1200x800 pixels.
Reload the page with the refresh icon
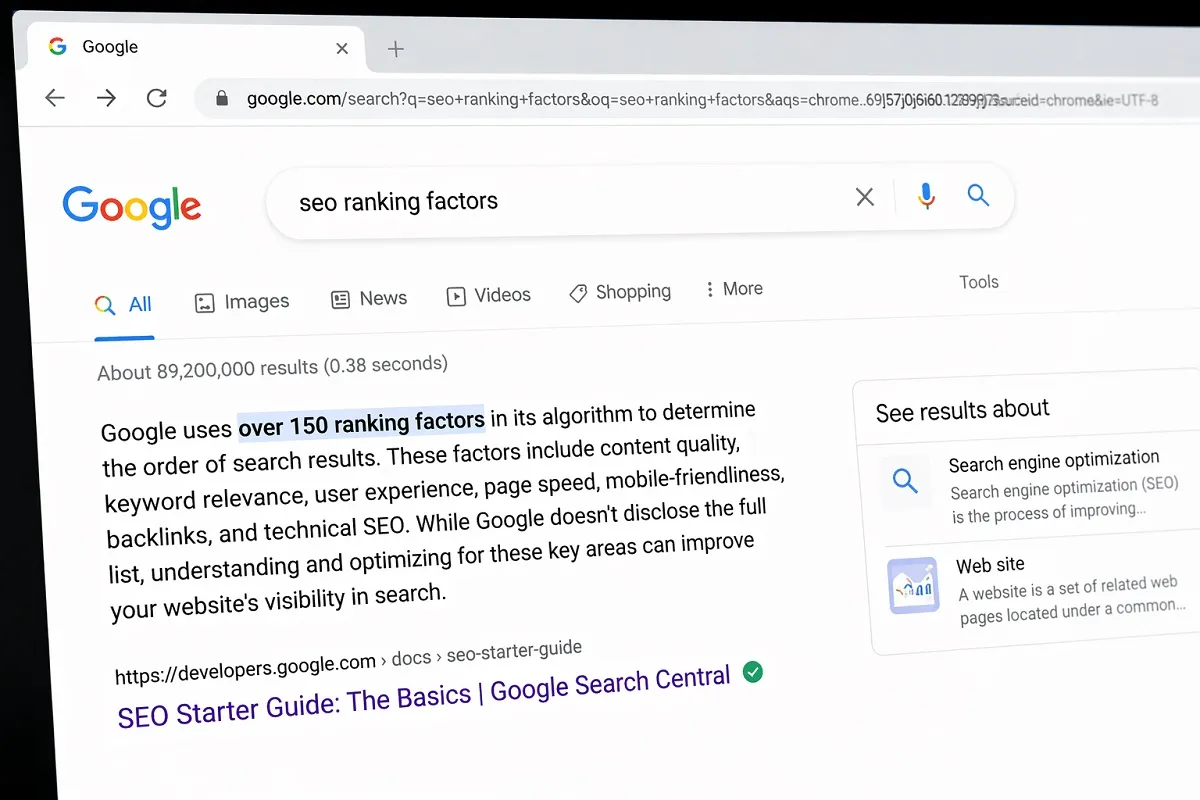156,97
